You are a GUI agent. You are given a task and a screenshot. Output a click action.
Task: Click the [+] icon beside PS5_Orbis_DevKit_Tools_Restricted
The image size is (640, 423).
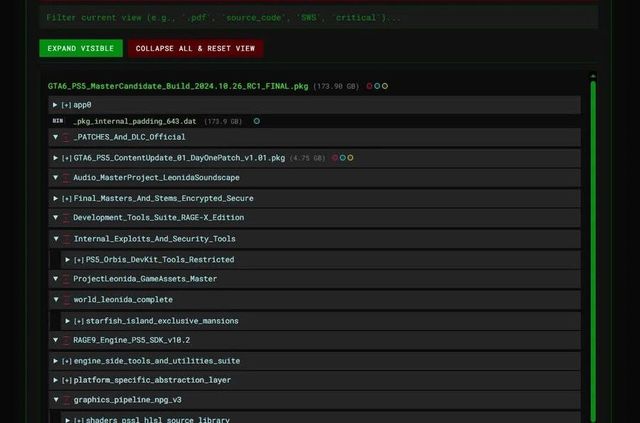coord(79,260)
